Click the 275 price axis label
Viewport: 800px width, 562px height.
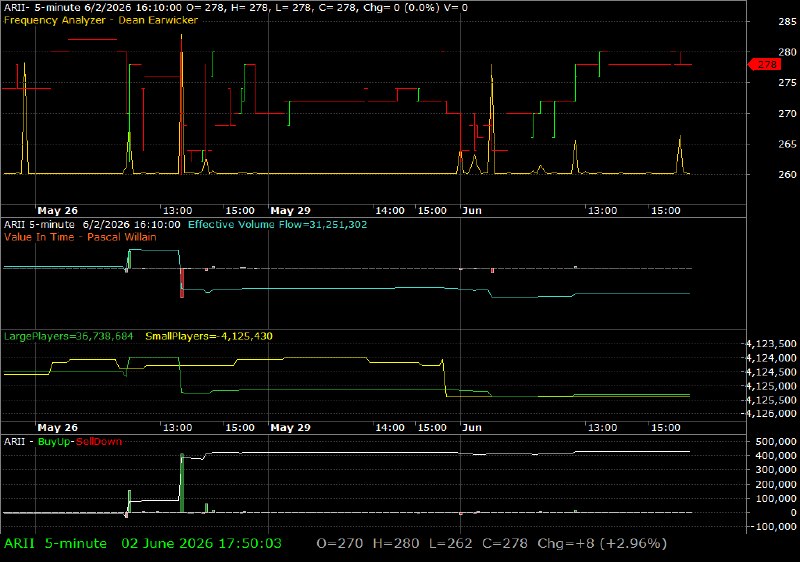click(x=787, y=83)
